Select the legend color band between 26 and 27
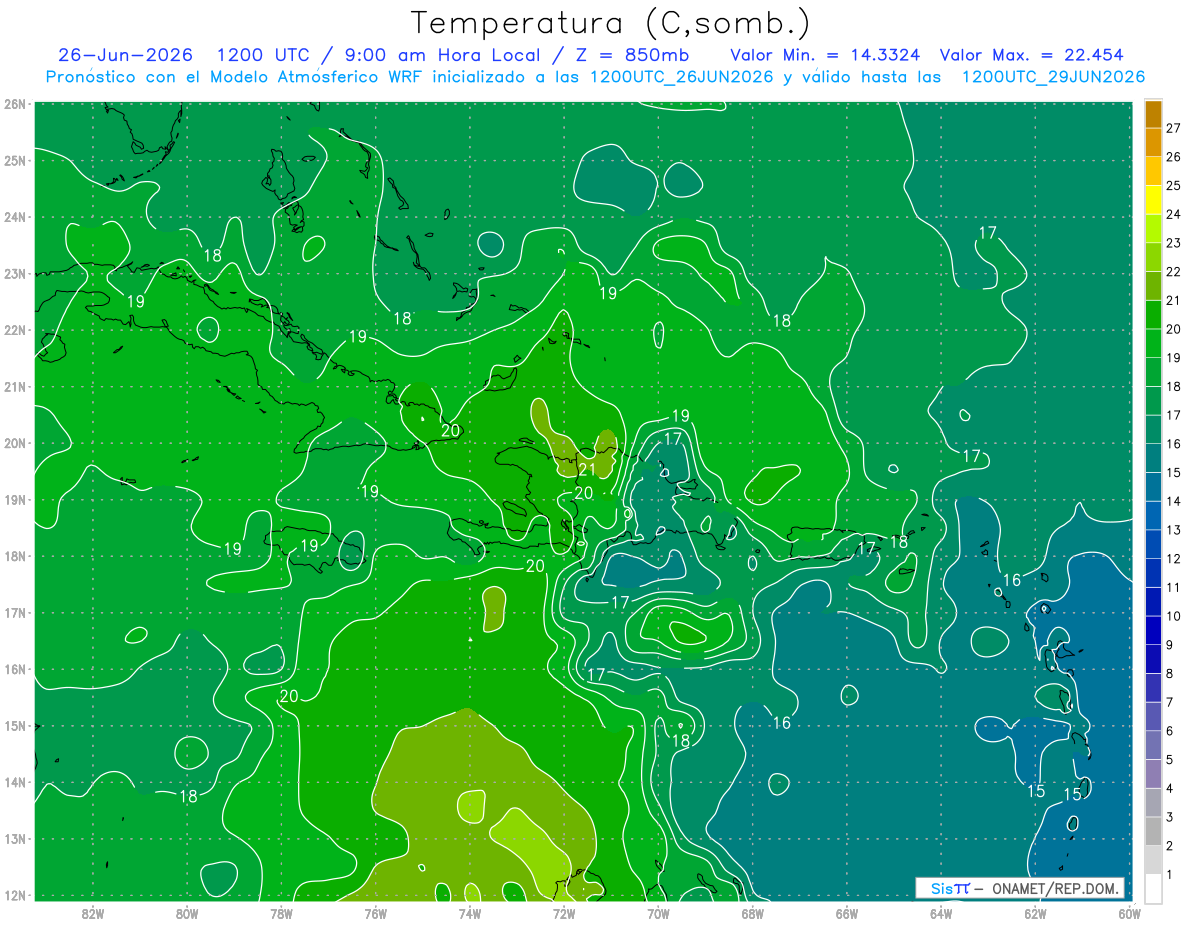The height and width of the screenshot is (927, 1200). [x=1153, y=143]
